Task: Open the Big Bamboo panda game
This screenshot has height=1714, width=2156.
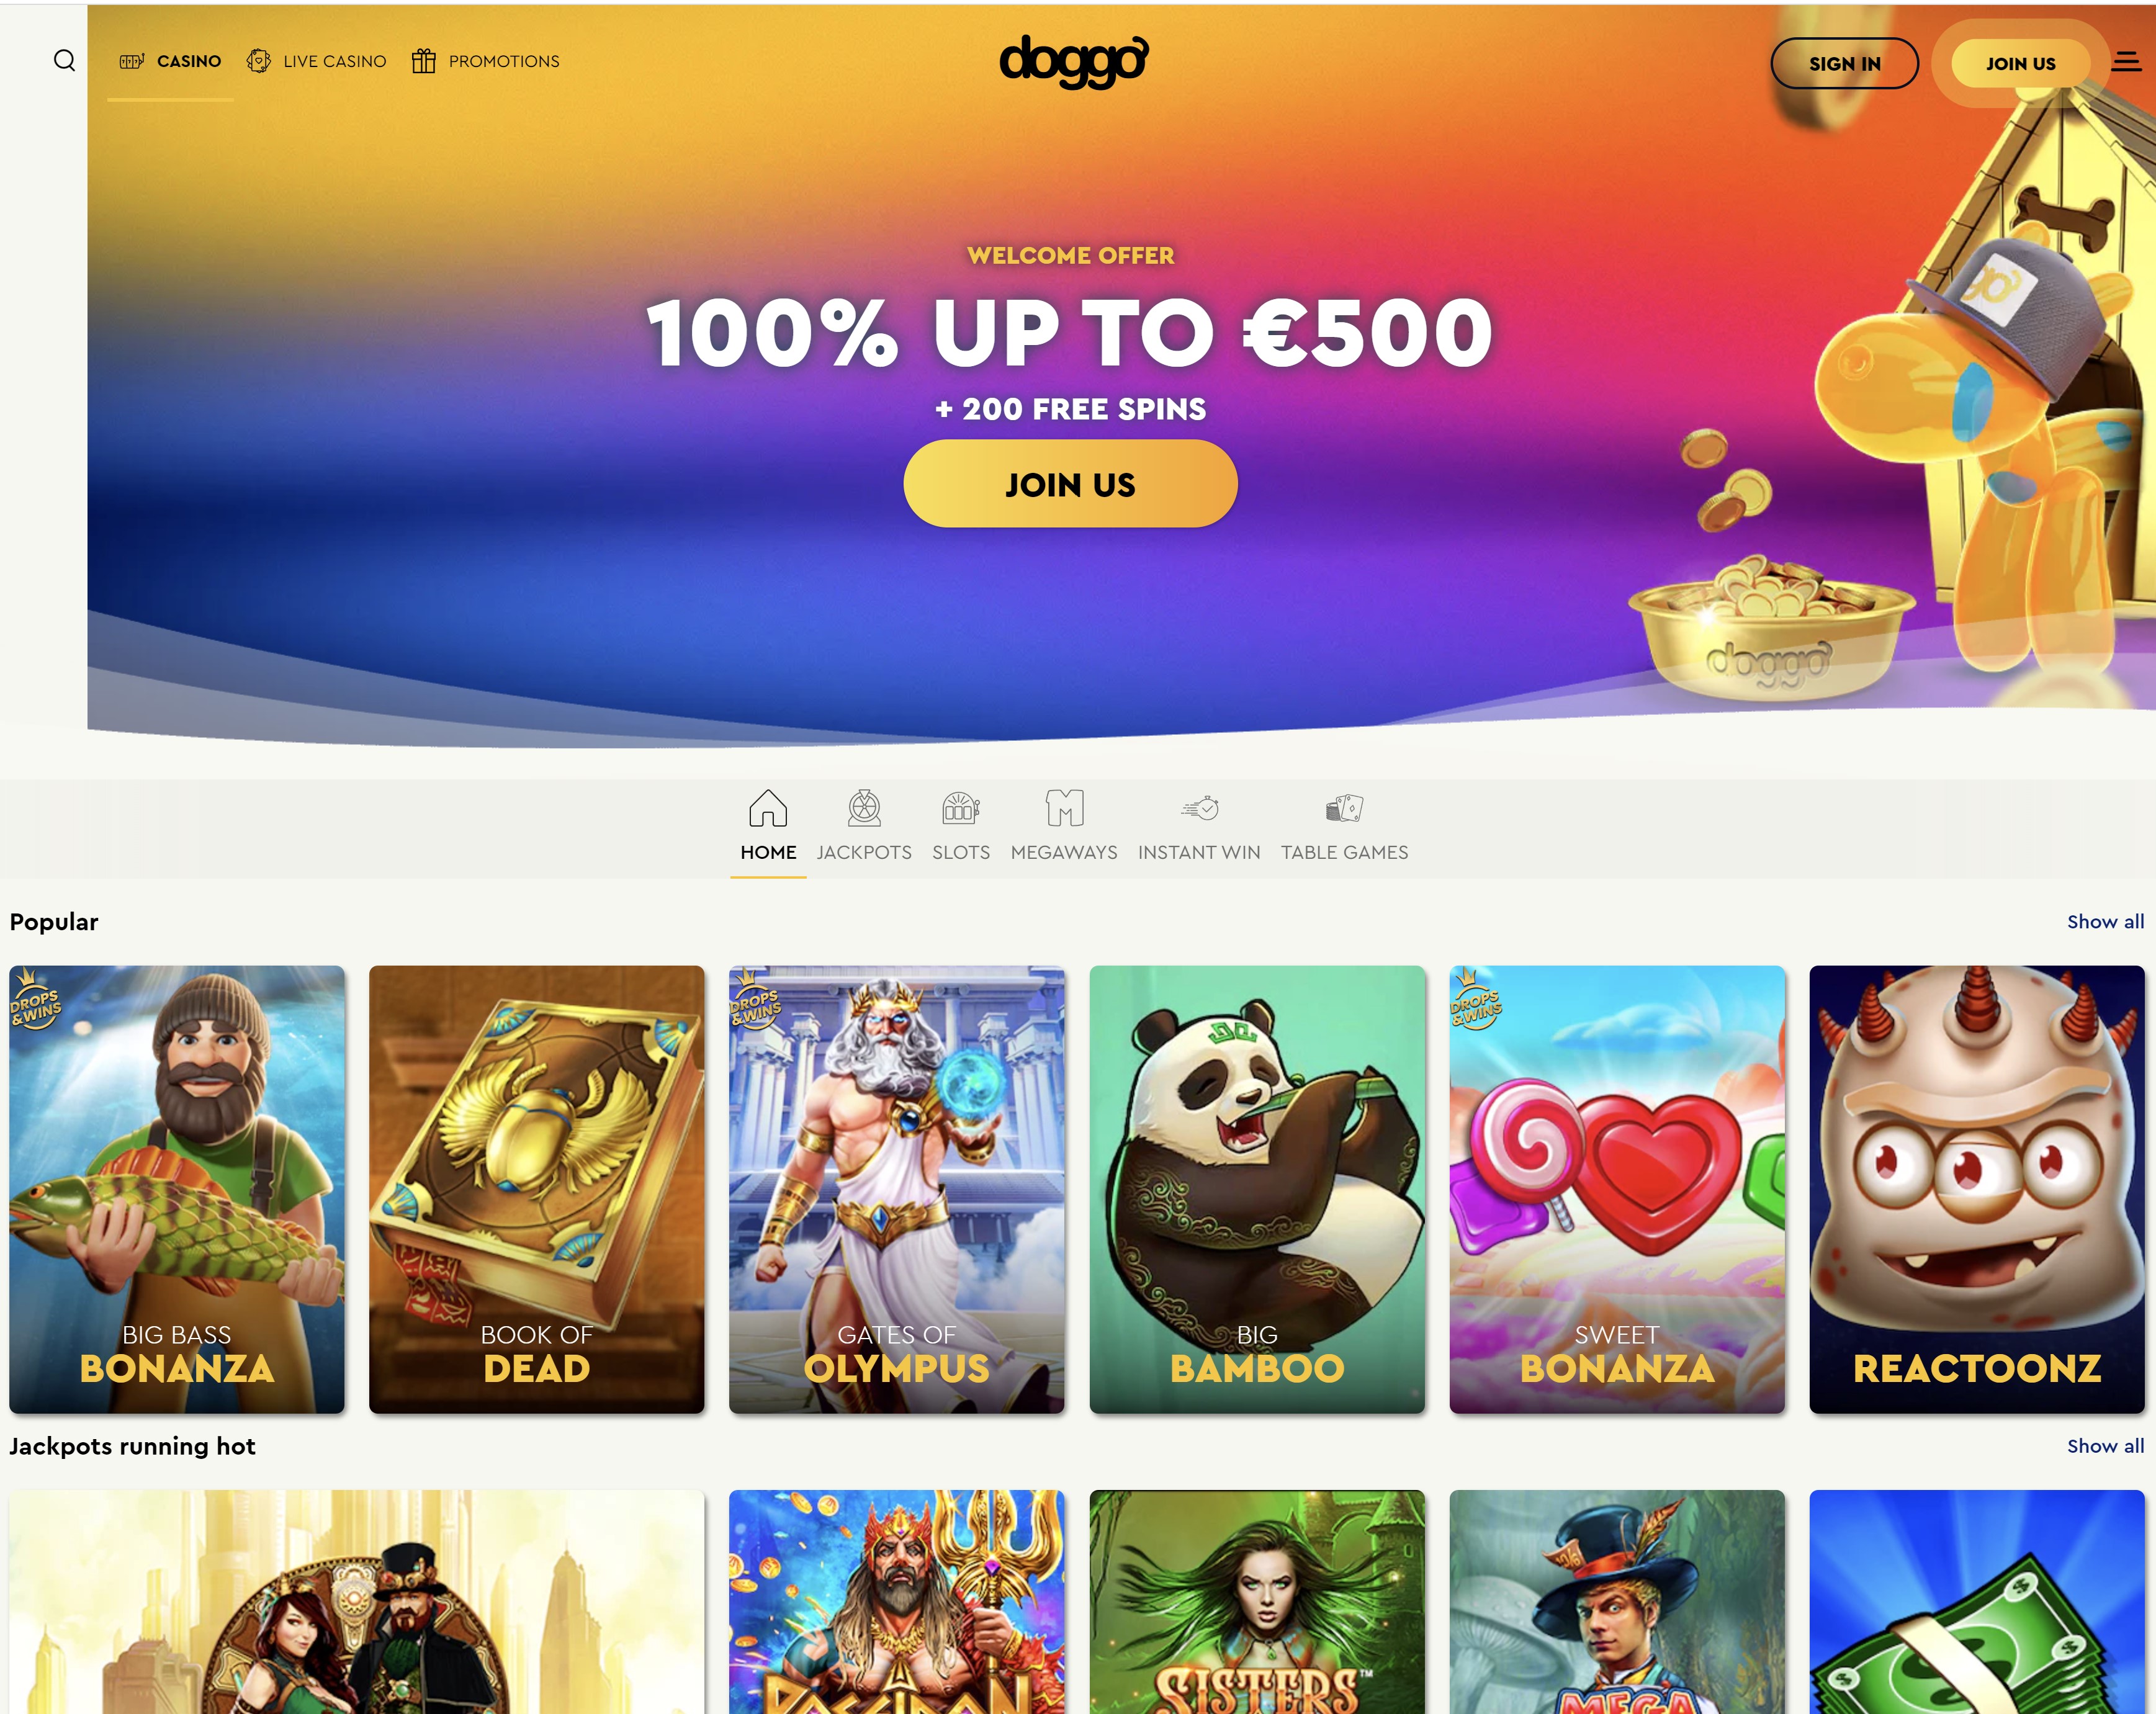Action: (x=1257, y=1189)
